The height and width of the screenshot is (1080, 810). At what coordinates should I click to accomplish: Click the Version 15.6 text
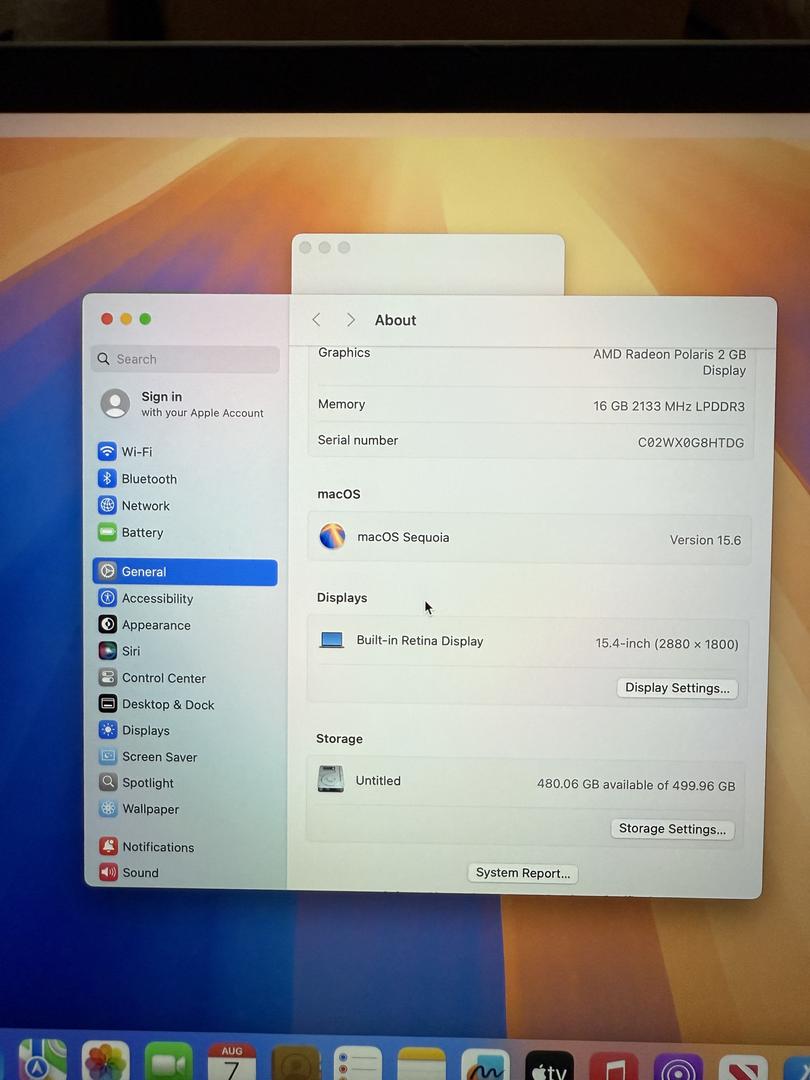(705, 540)
